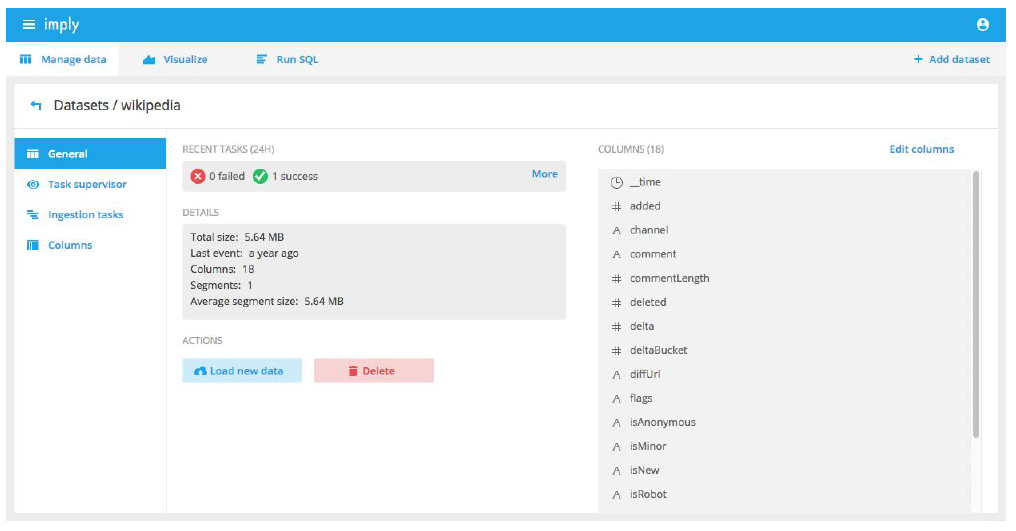This screenshot has width=1016, height=531.
Task: Select General in the sidebar
Action: click(90, 154)
